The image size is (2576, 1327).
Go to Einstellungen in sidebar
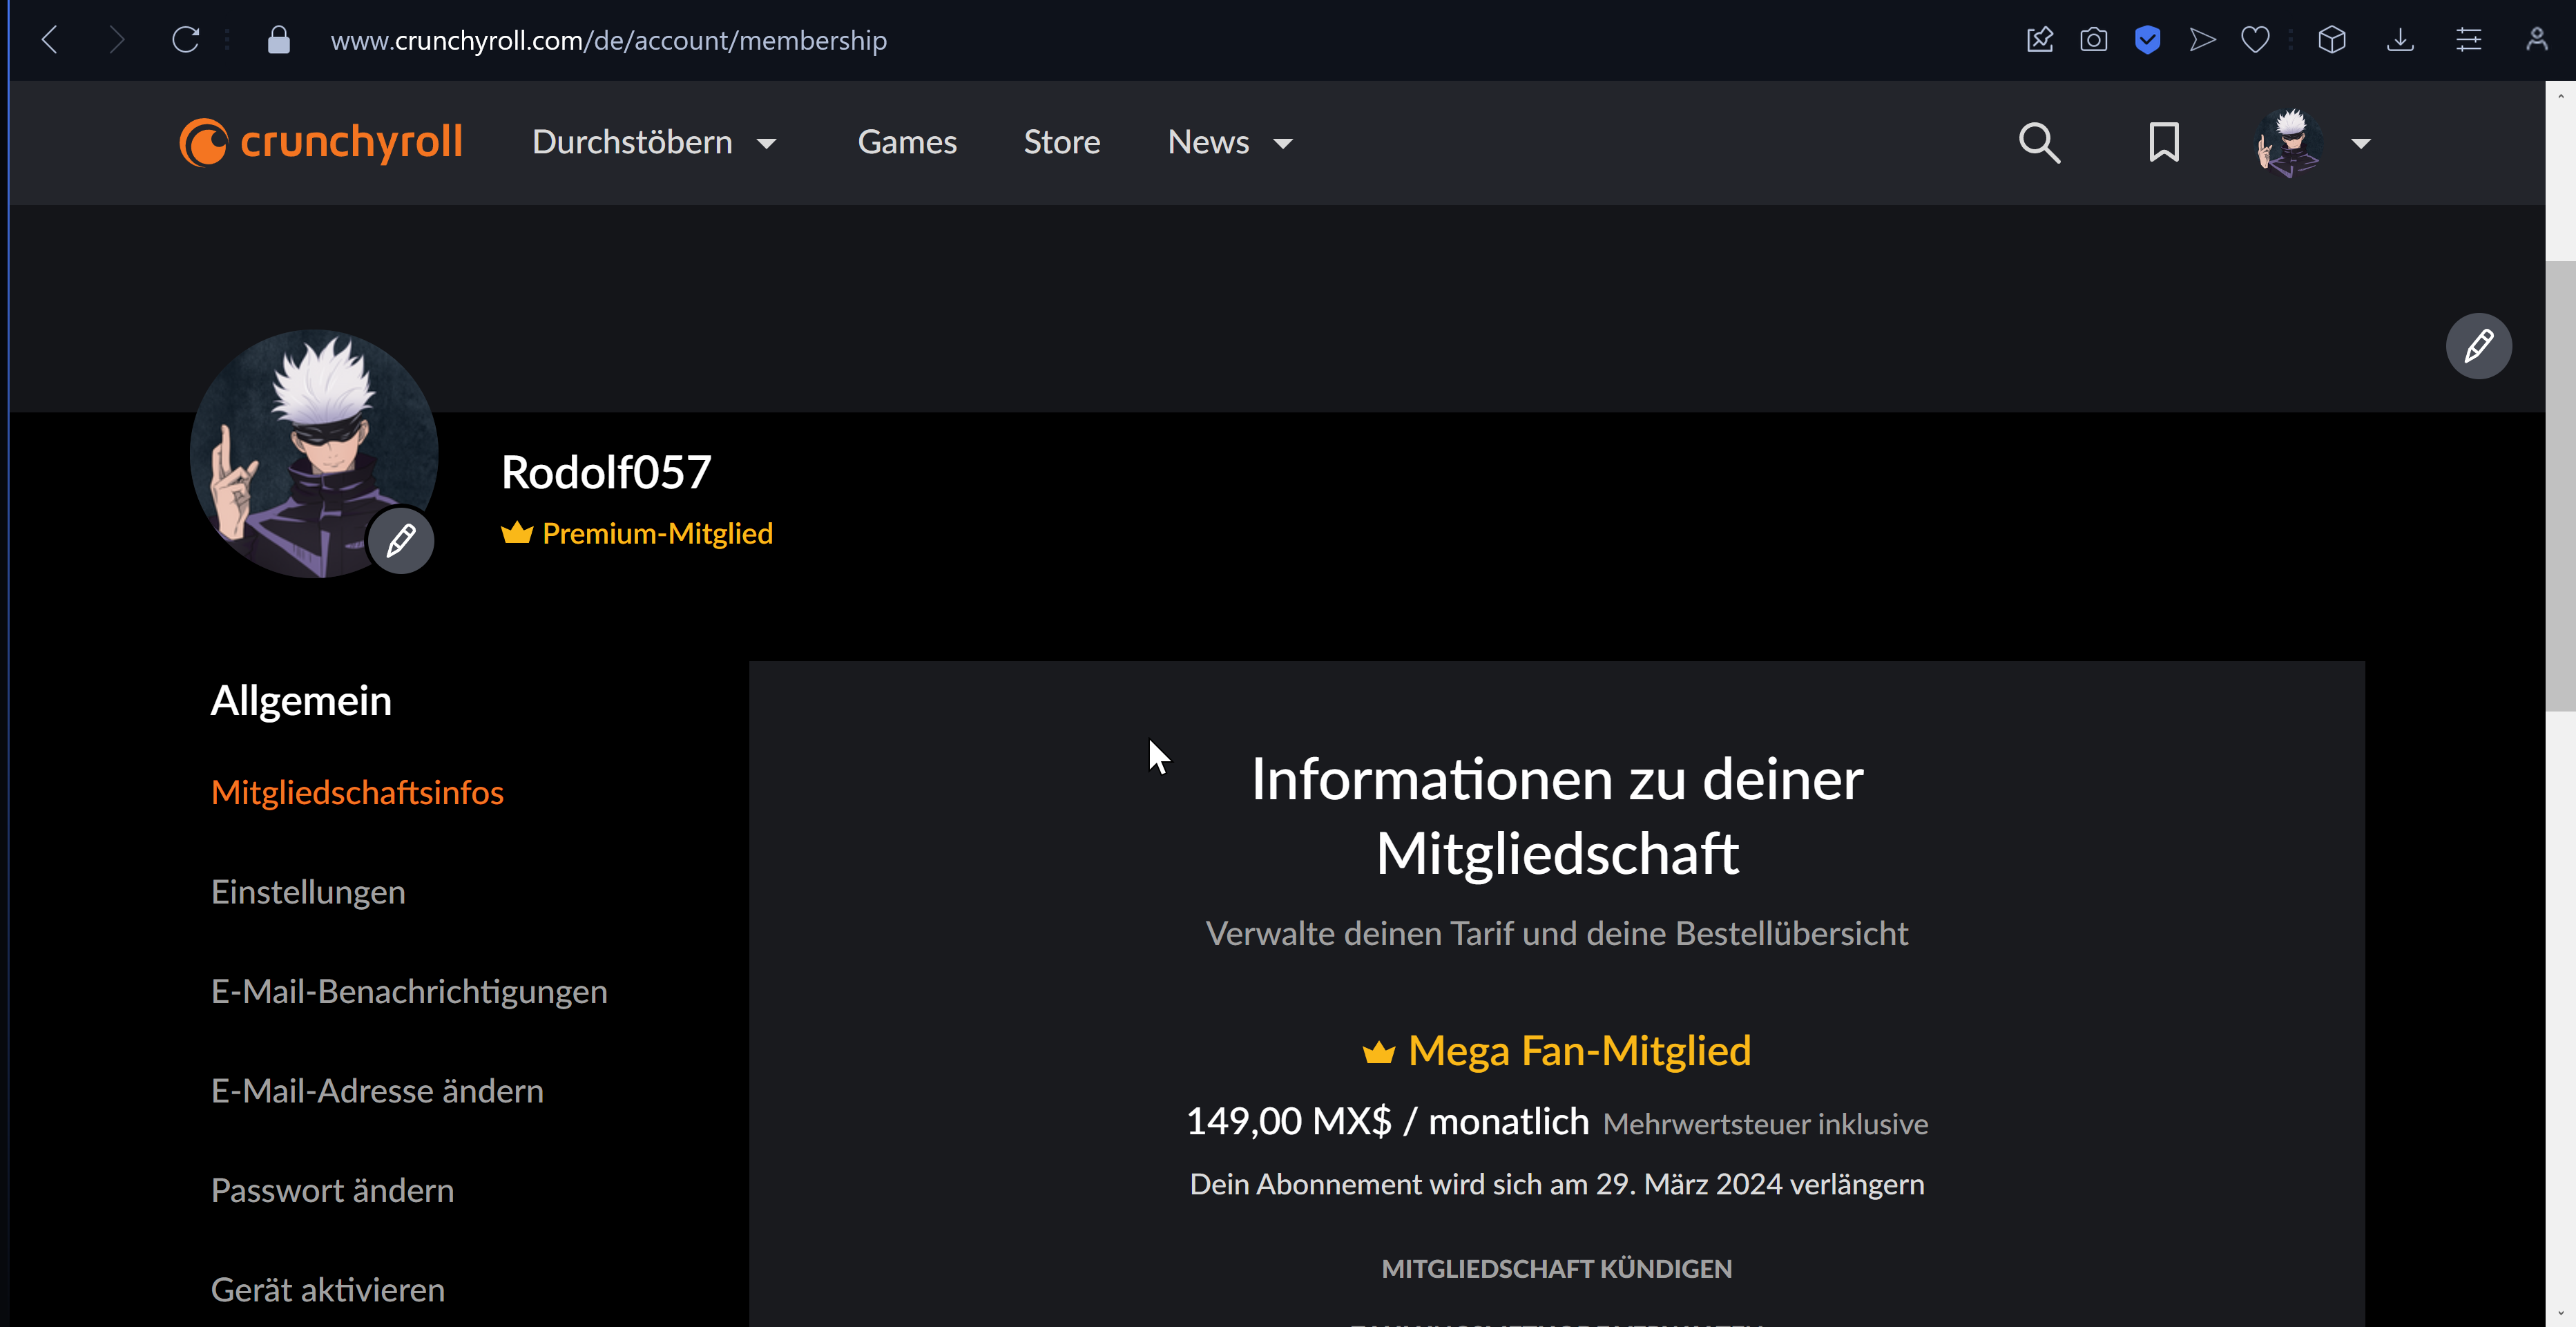click(x=308, y=891)
